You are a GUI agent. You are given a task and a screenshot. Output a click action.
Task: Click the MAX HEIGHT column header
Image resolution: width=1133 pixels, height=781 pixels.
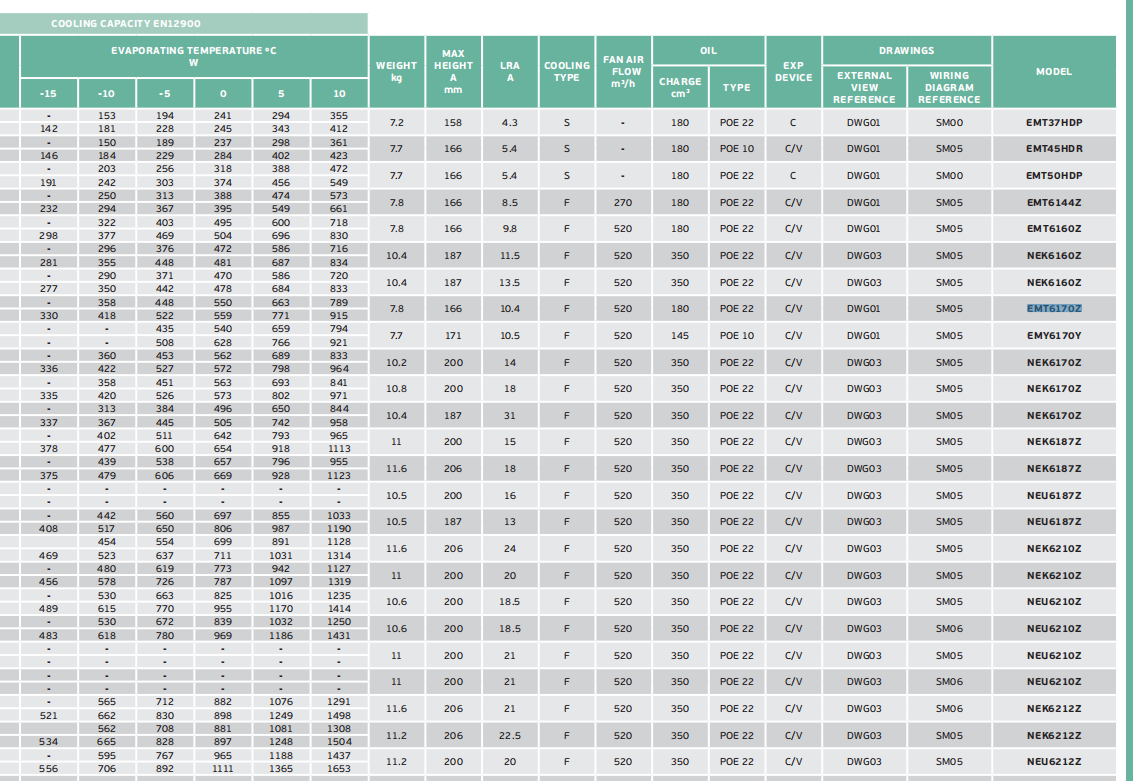click(453, 71)
